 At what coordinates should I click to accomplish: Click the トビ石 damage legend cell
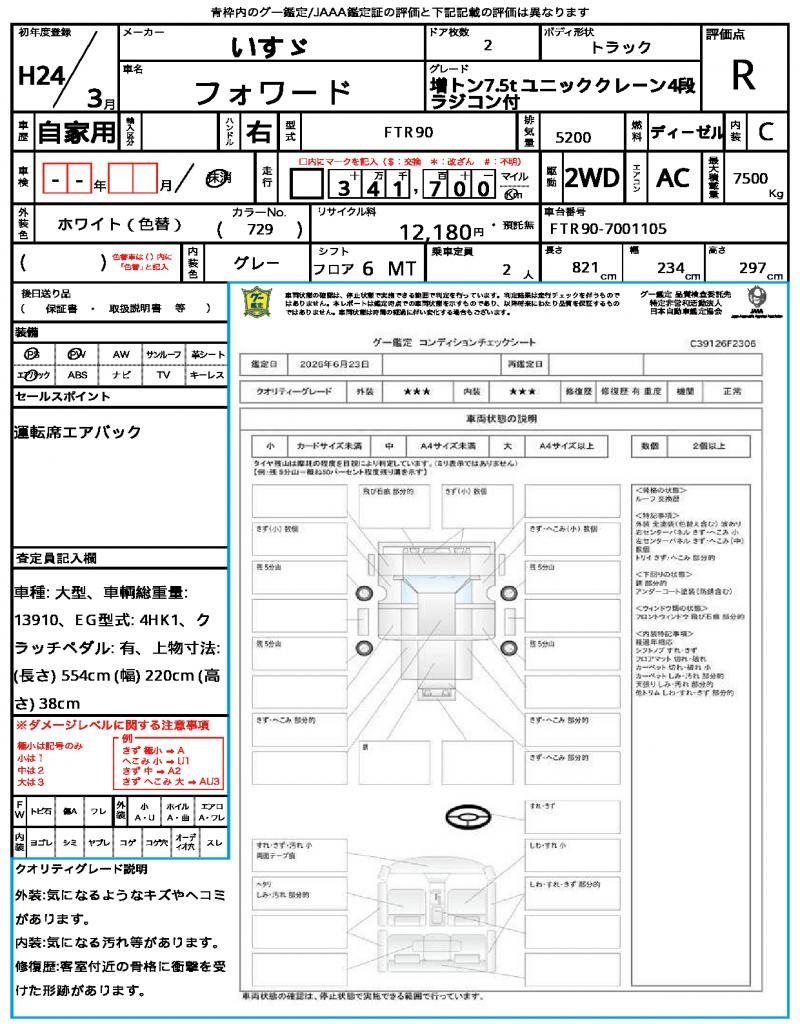pyautogui.click(x=41, y=811)
